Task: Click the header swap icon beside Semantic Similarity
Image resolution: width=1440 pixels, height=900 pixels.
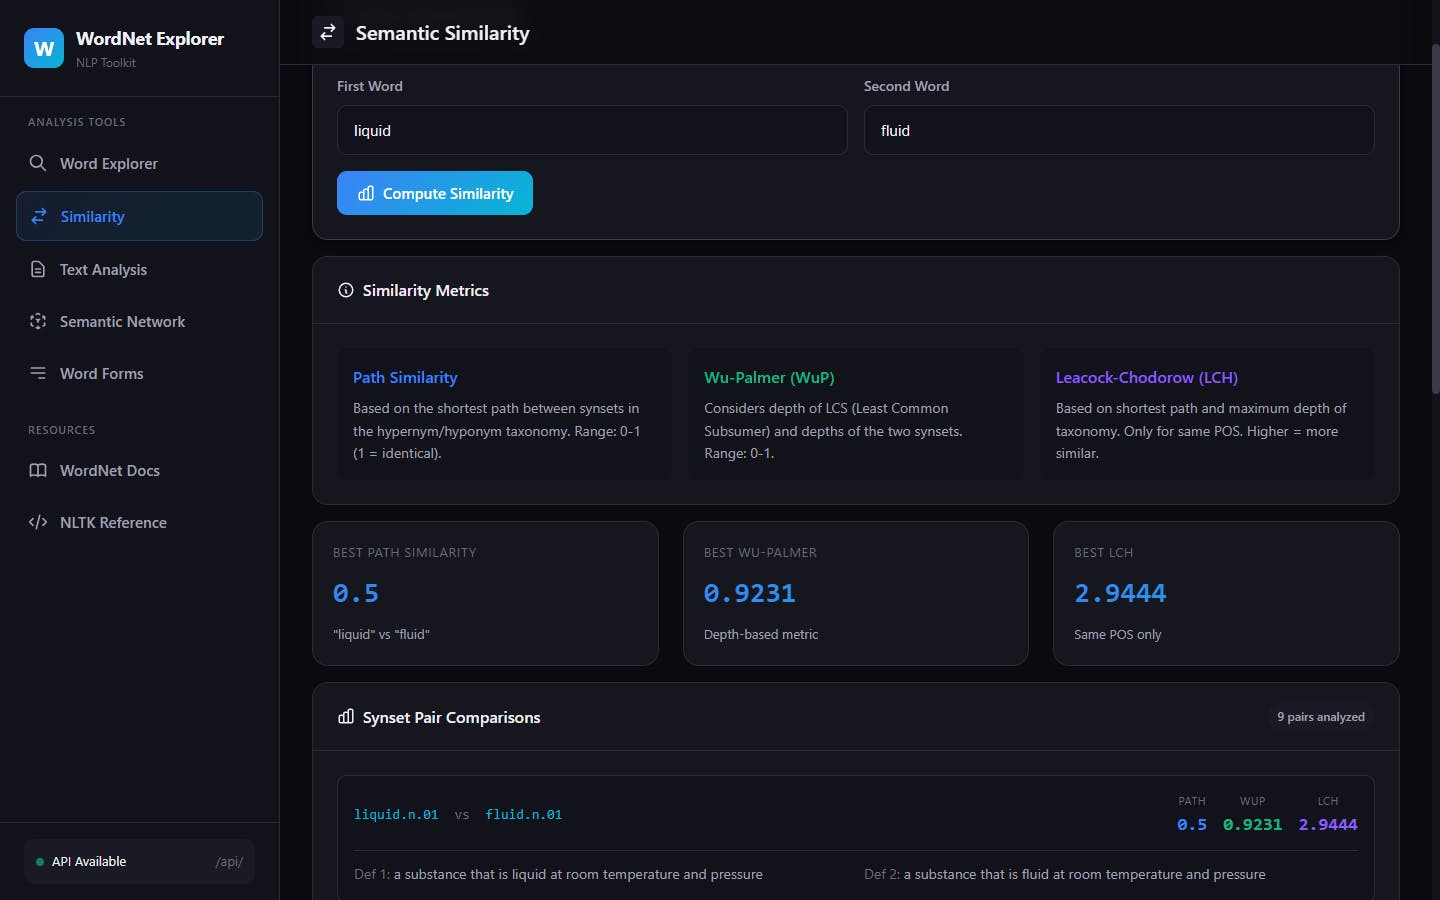Action: pyautogui.click(x=328, y=33)
